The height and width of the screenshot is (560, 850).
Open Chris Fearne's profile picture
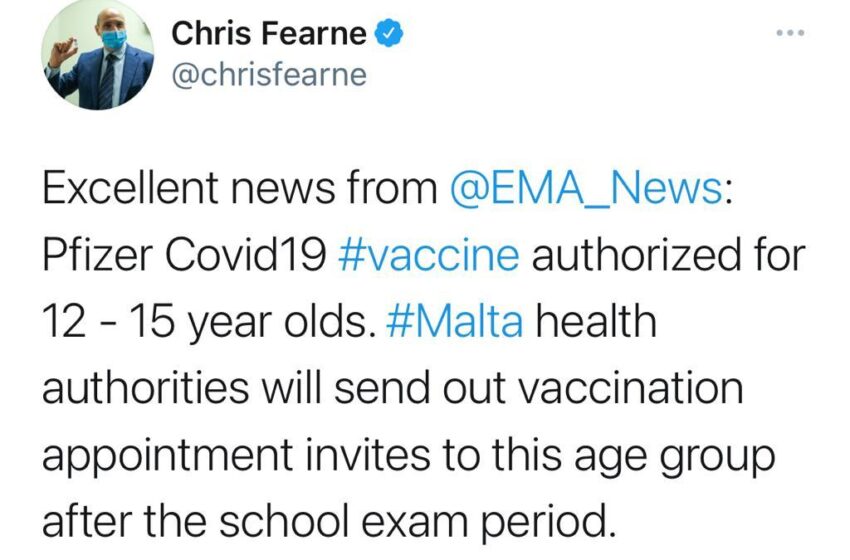tap(98, 54)
